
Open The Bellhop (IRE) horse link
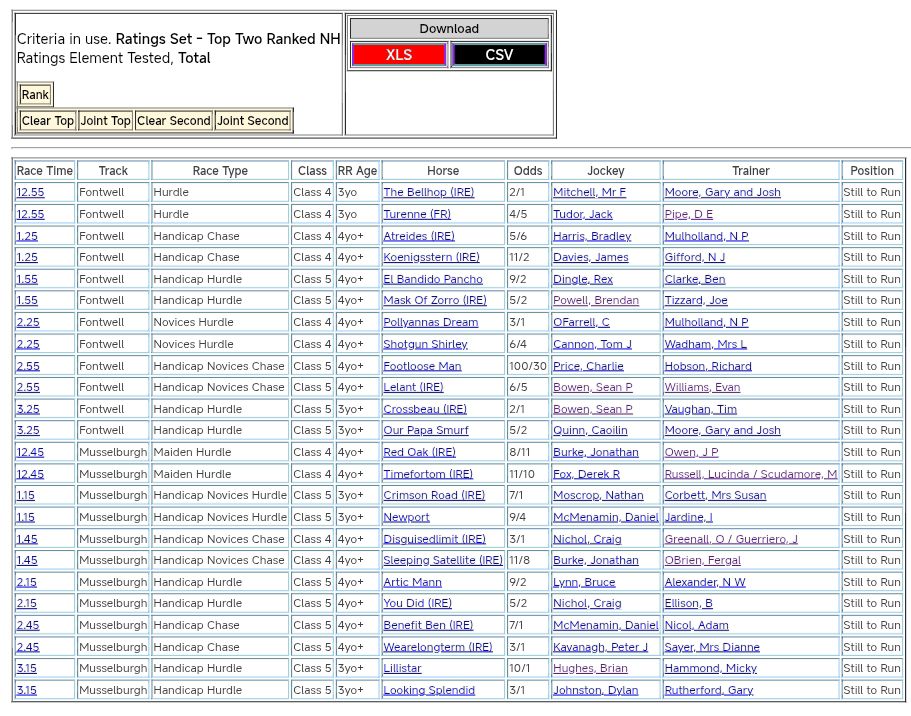point(428,192)
